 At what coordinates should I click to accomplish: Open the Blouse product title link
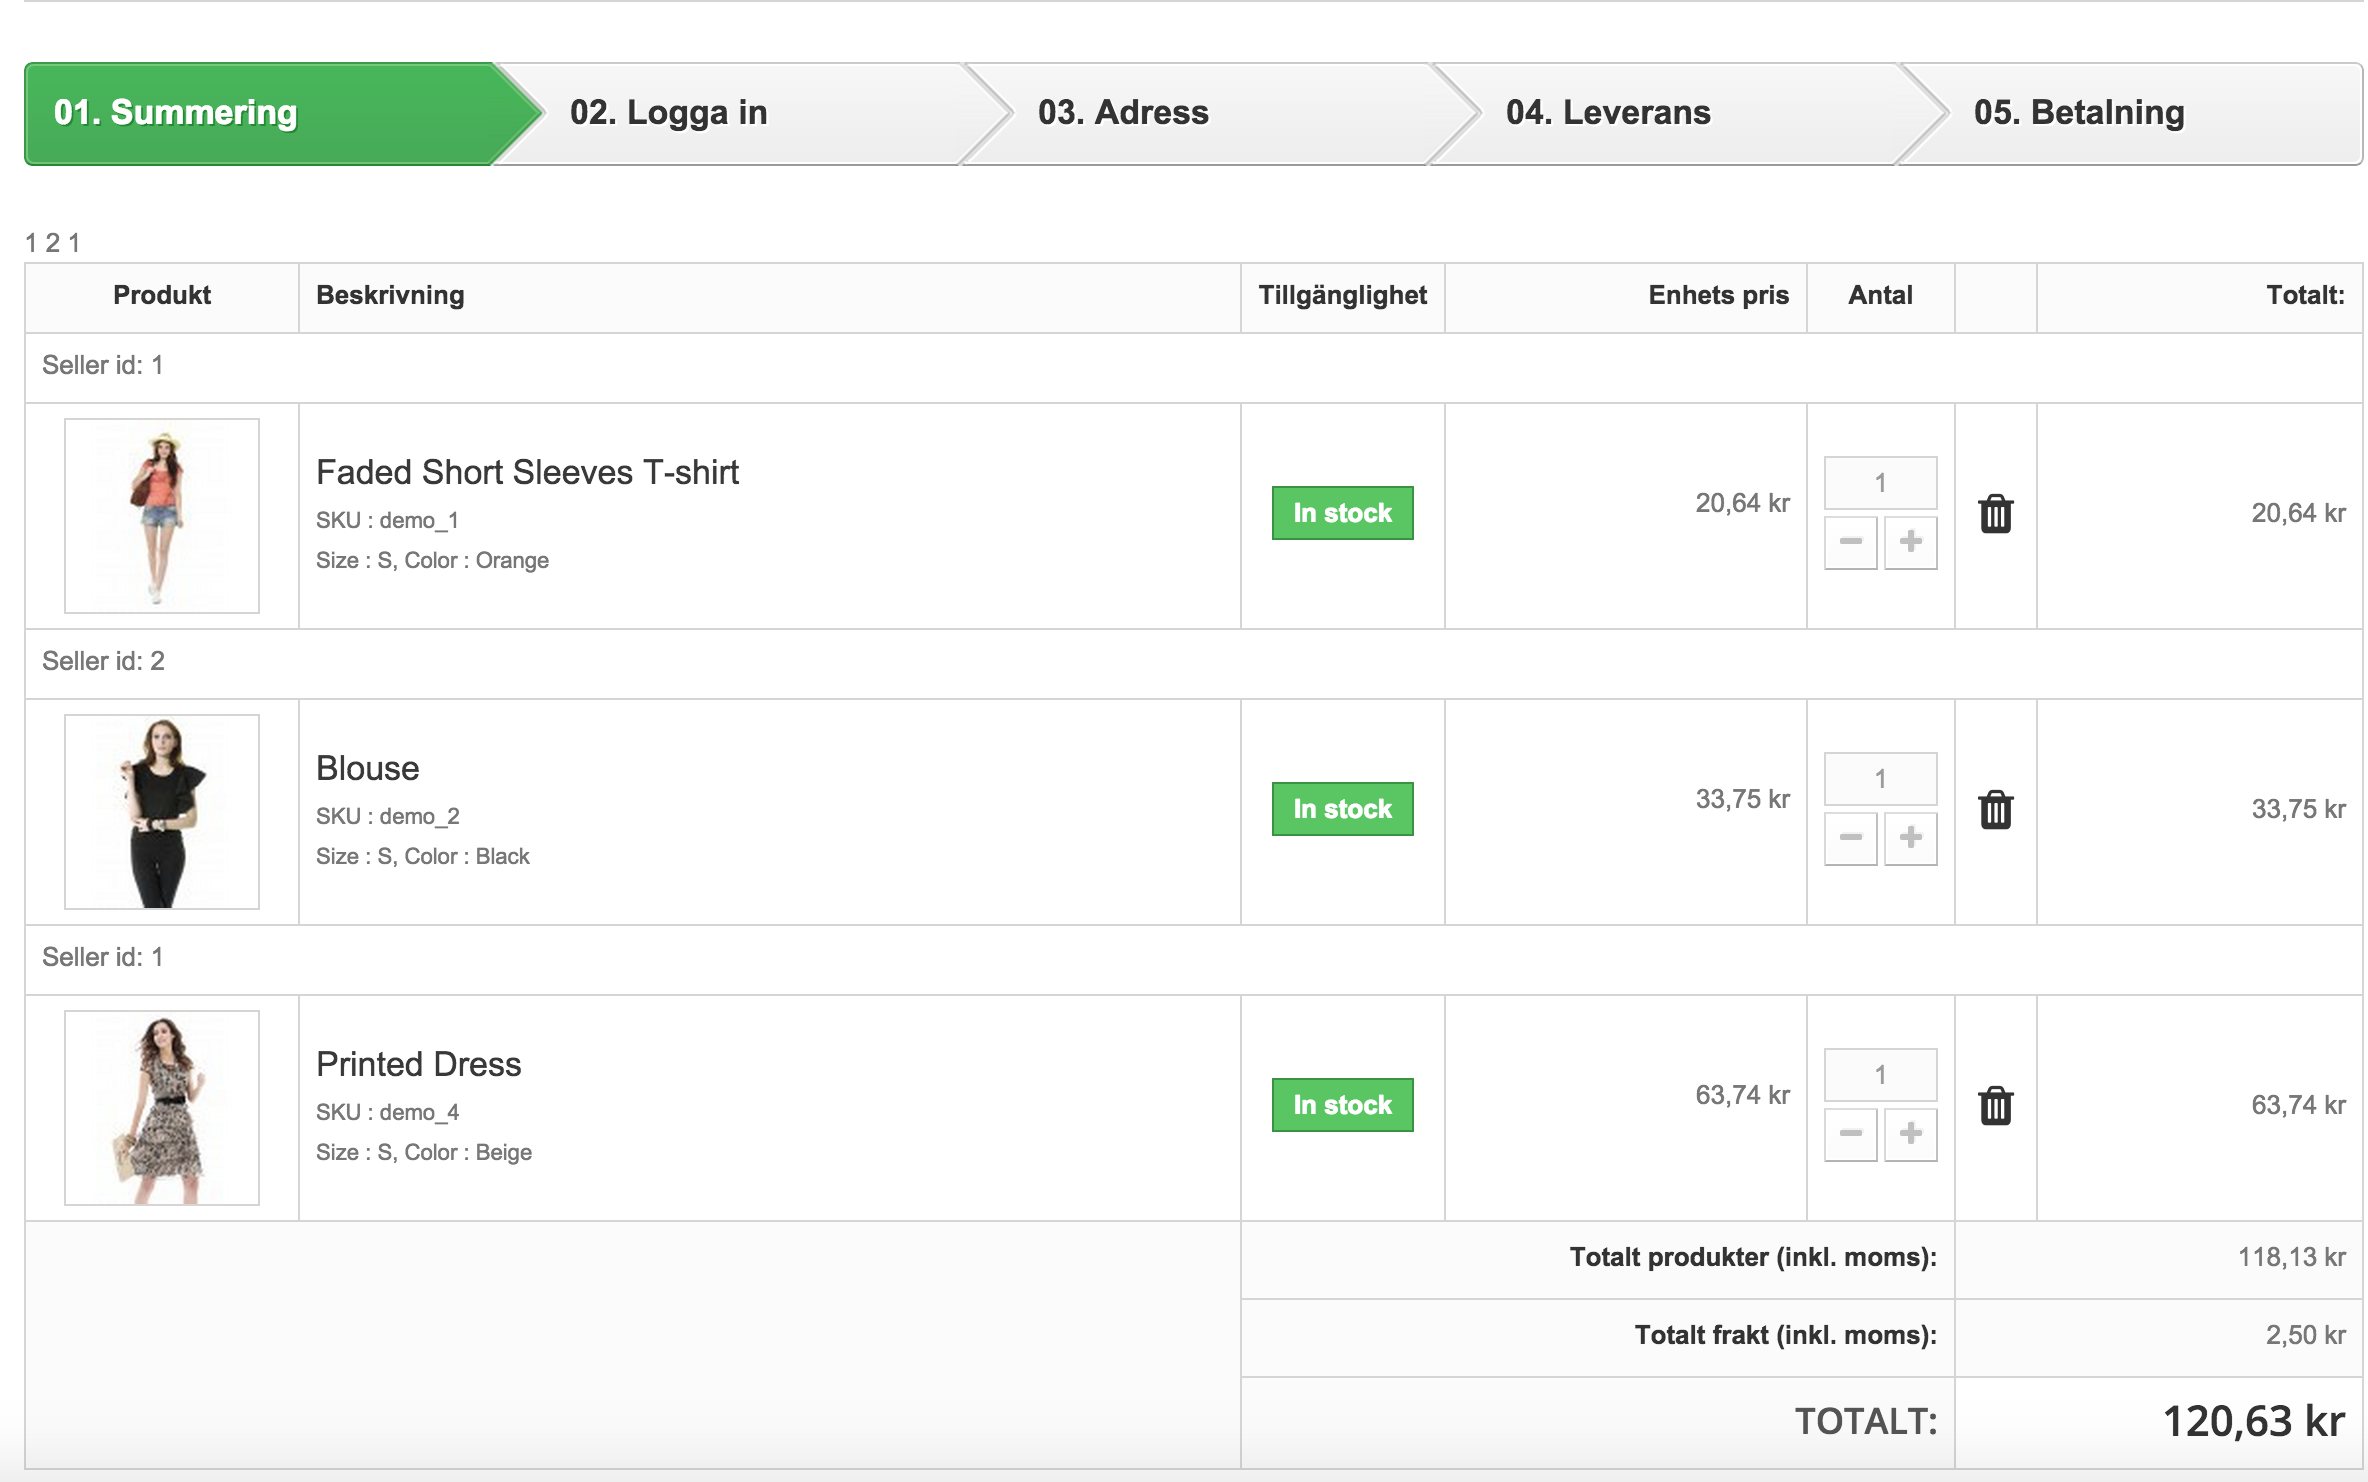pyautogui.click(x=368, y=768)
